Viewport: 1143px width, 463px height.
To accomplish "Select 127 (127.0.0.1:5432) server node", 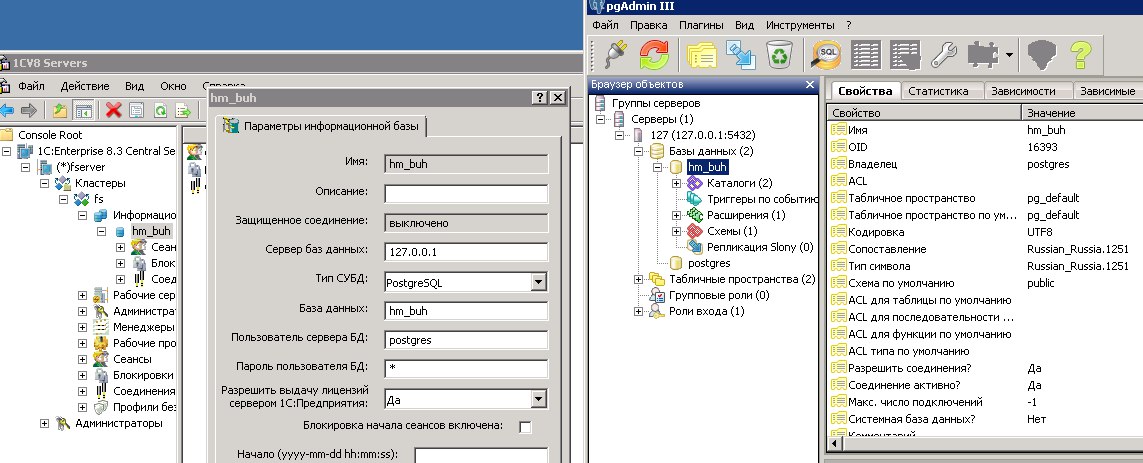I will (702, 135).
